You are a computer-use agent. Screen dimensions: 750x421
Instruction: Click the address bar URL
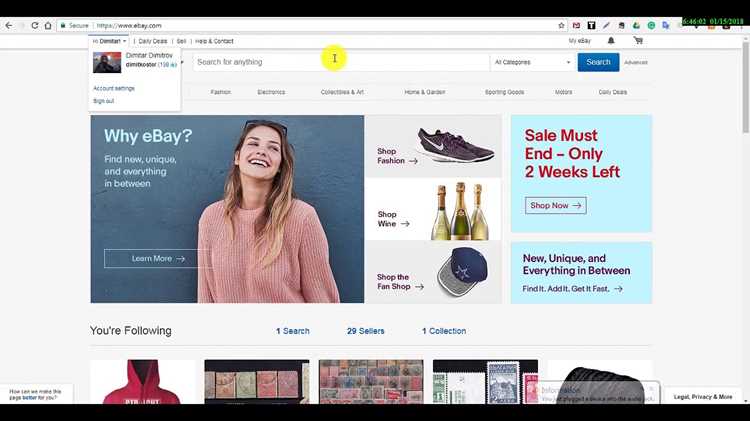tap(129, 25)
